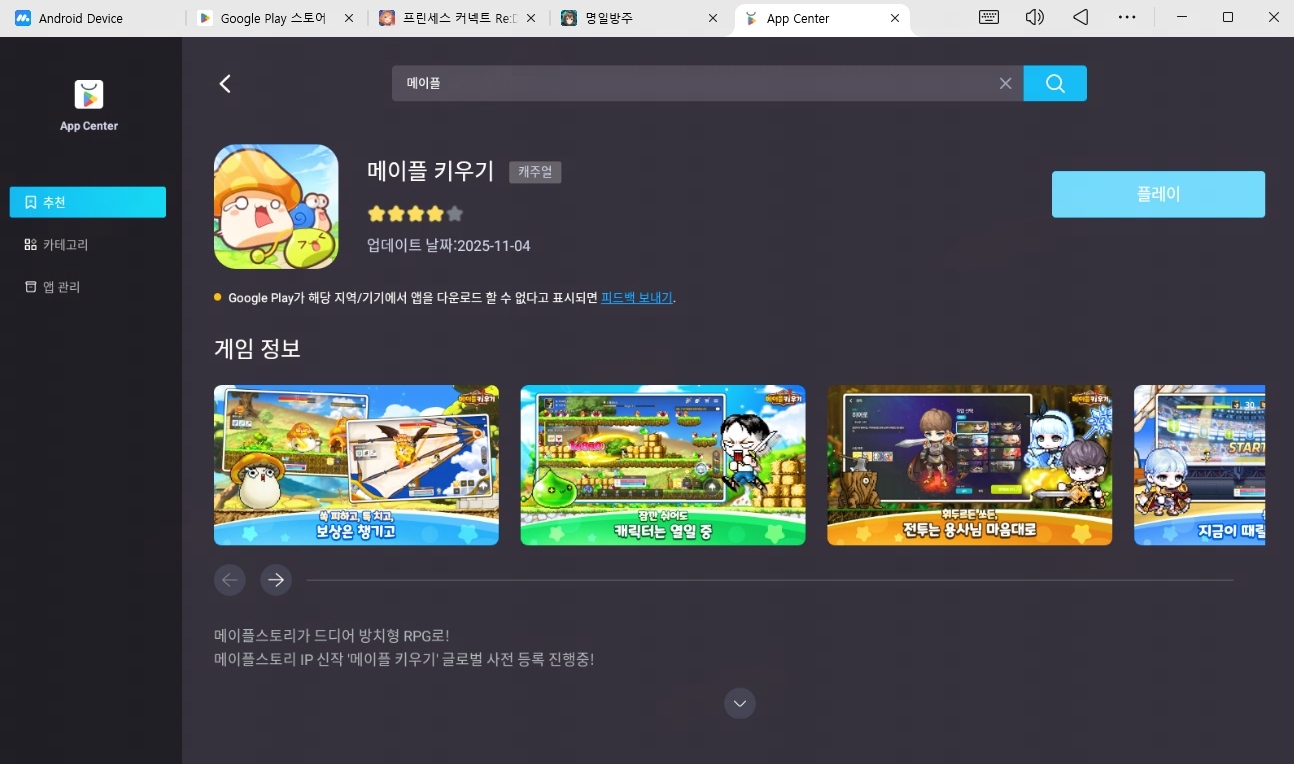The image size is (1294, 764).
Task: Click the back arrow beside search bar
Action: pyautogui.click(x=225, y=84)
